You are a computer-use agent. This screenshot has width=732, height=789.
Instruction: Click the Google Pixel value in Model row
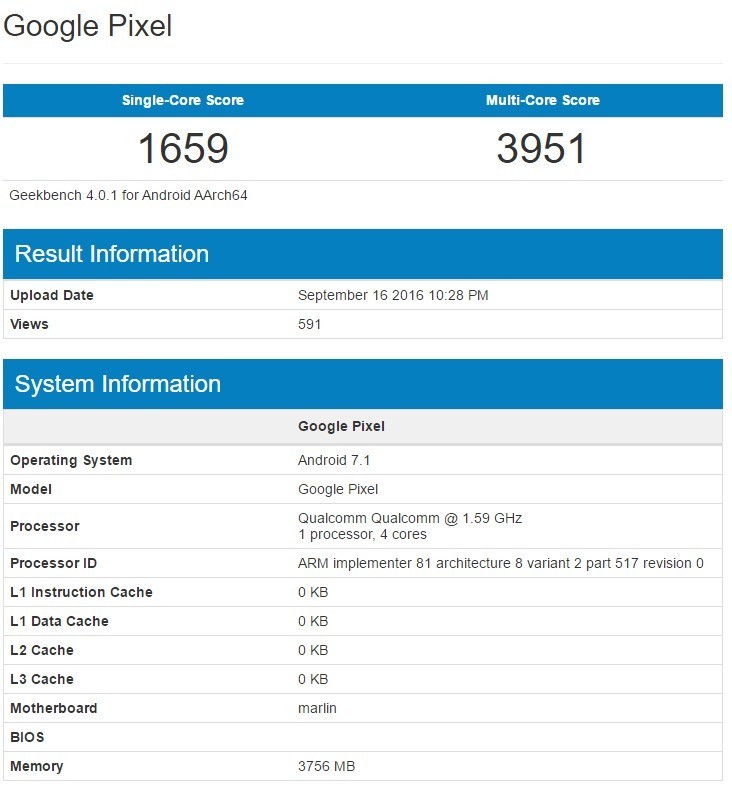pyautogui.click(x=338, y=489)
